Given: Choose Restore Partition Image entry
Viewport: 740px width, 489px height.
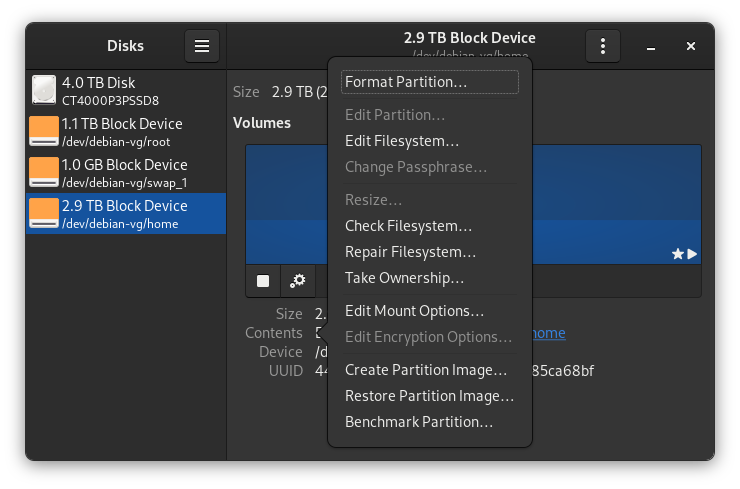Looking at the screenshot, I should [429, 396].
